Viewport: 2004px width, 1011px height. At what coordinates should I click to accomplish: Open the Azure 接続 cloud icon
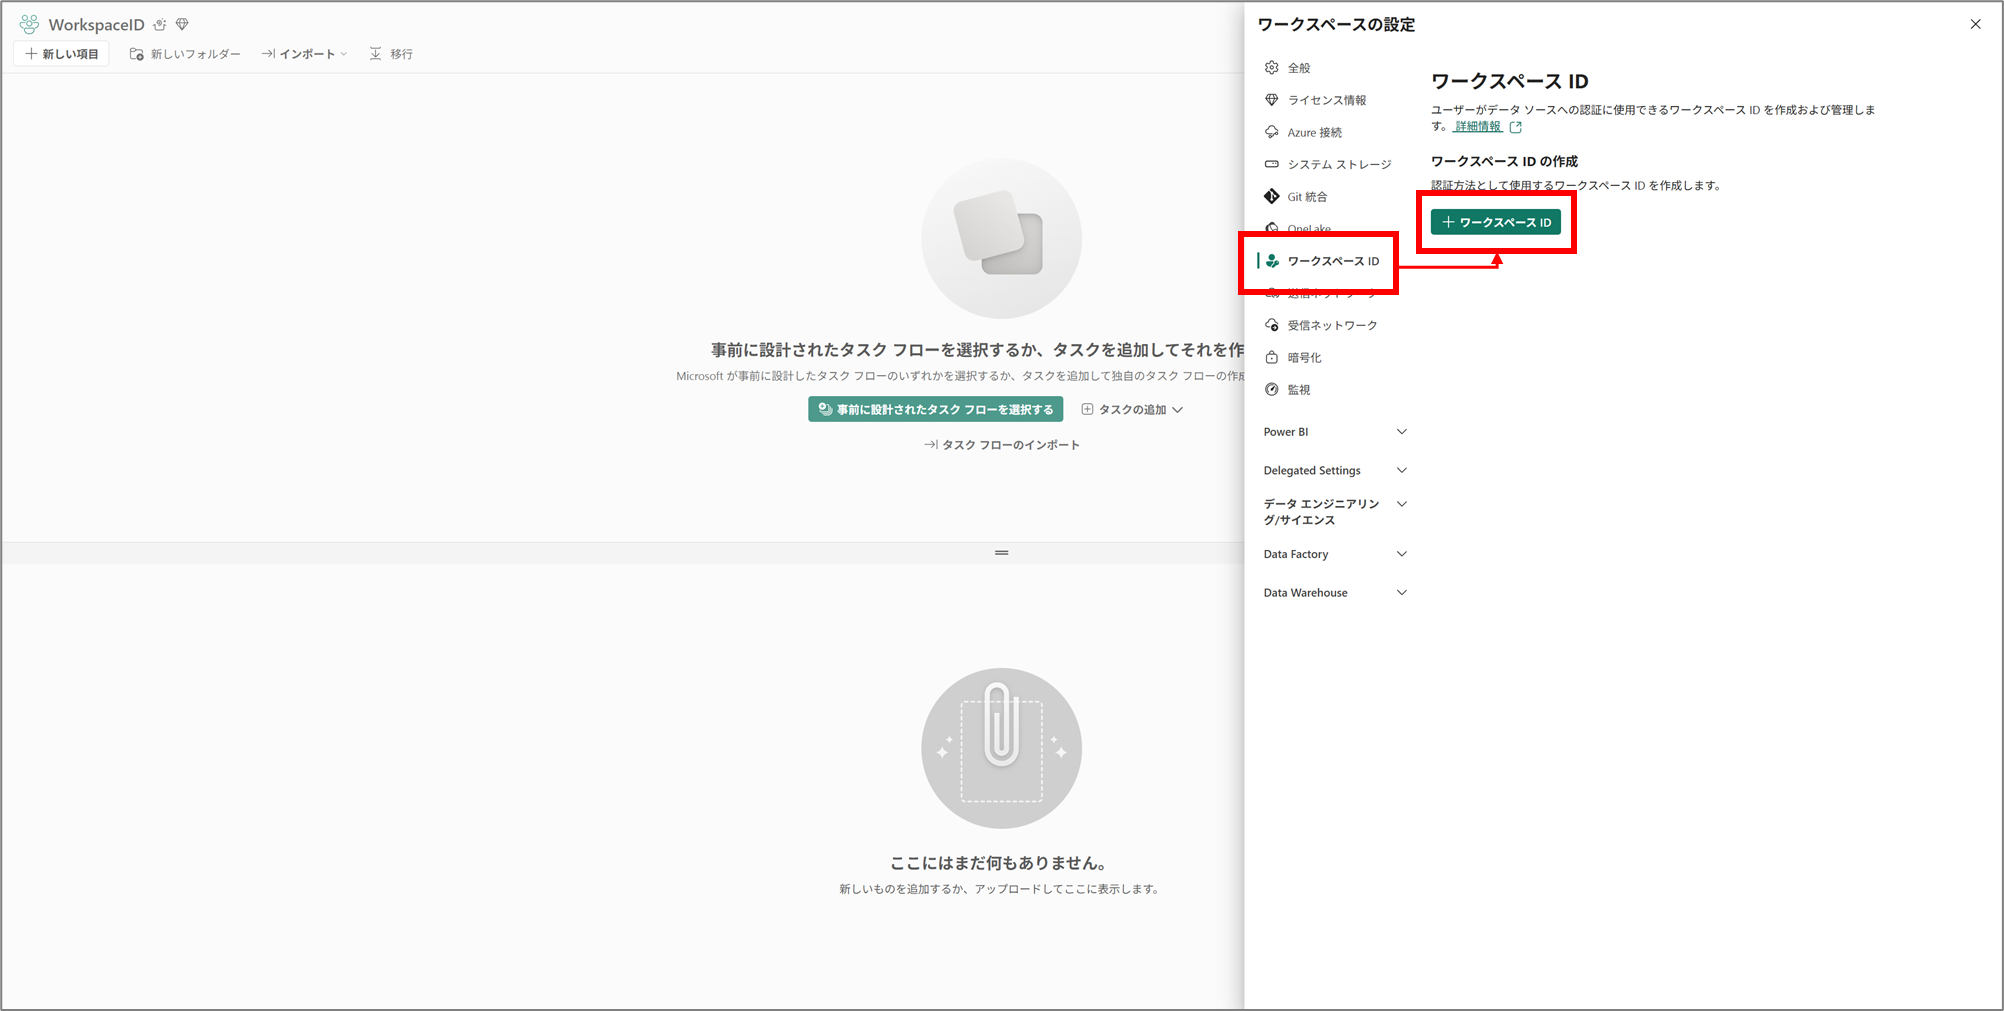pyautogui.click(x=1271, y=132)
